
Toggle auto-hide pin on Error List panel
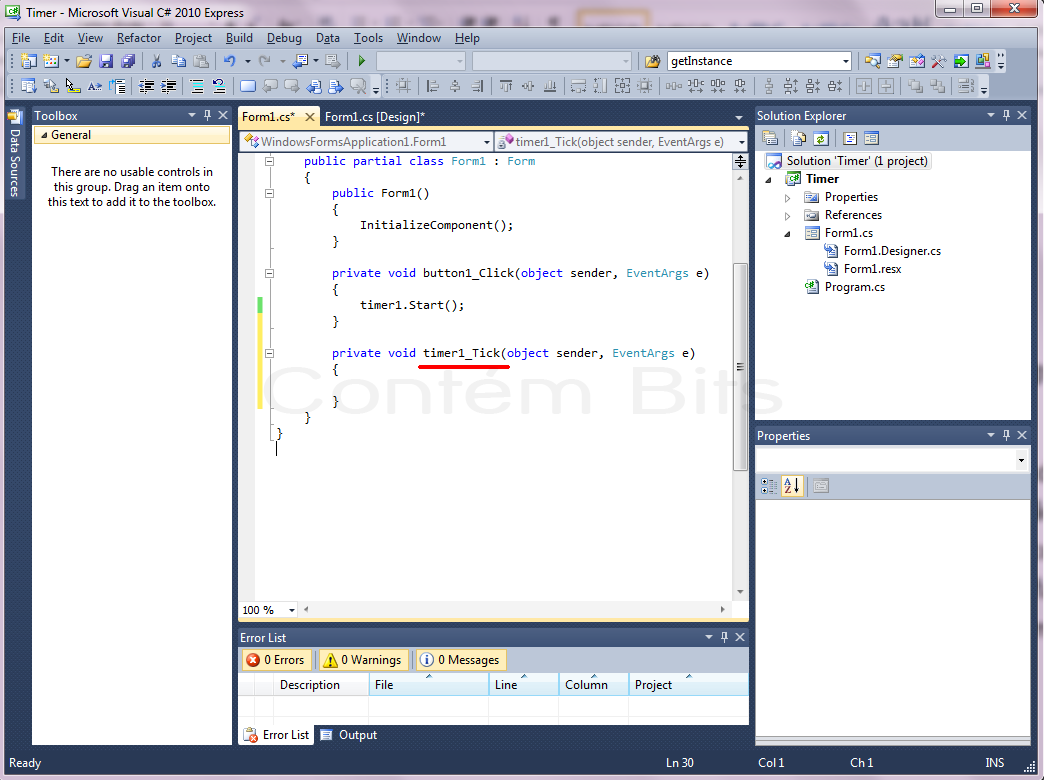point(724,637)
